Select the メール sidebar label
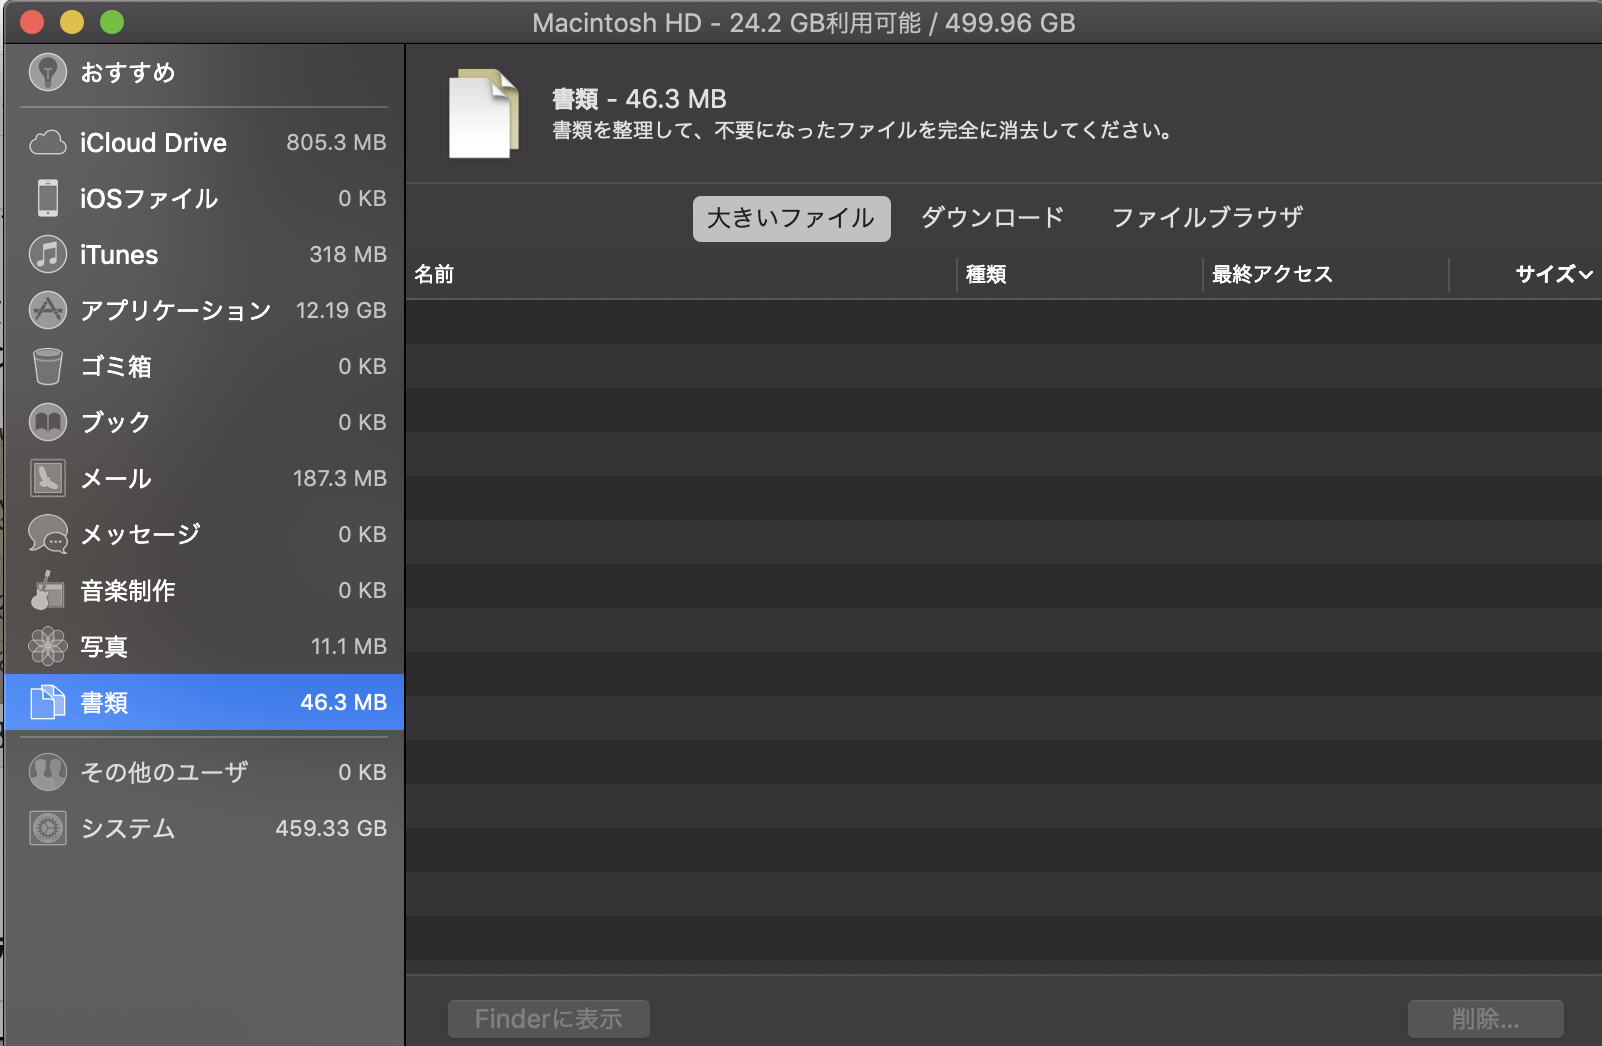 pyautogui.click(x=116, y=478)
